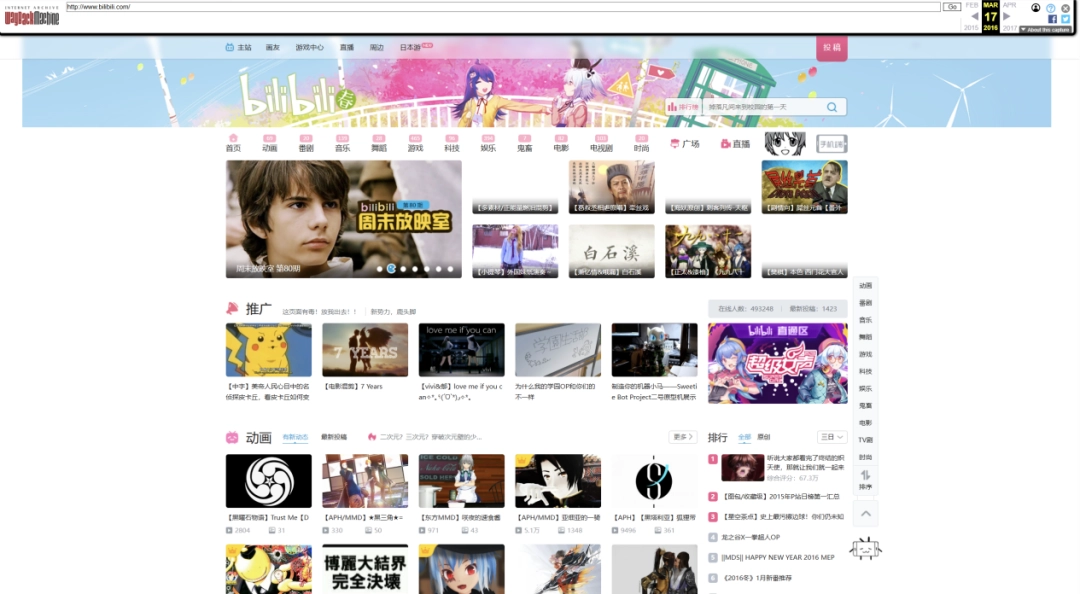Open ranking item 龙之谷X一拳超人OP

750,537
